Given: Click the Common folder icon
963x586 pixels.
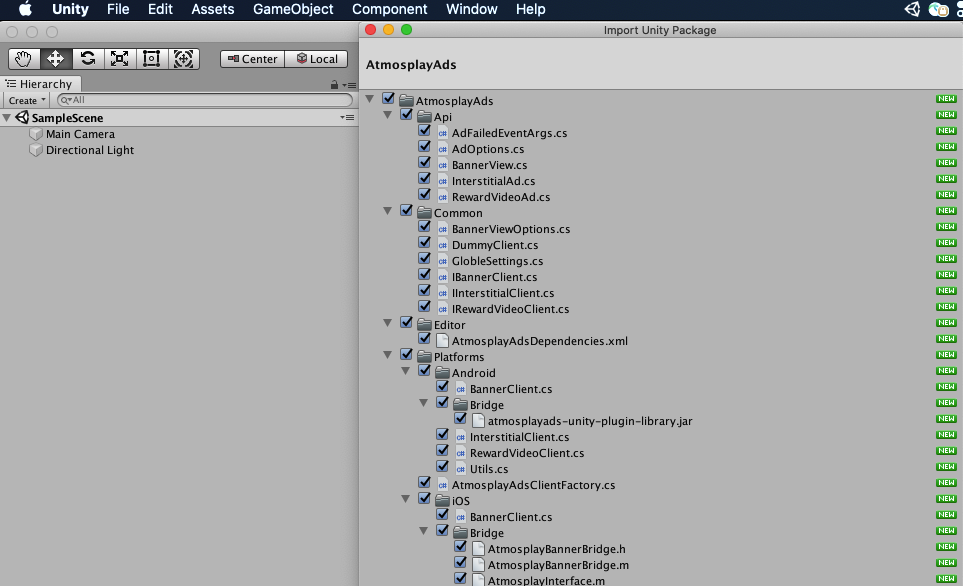Looking at the screenshot, I should point(424,213).
